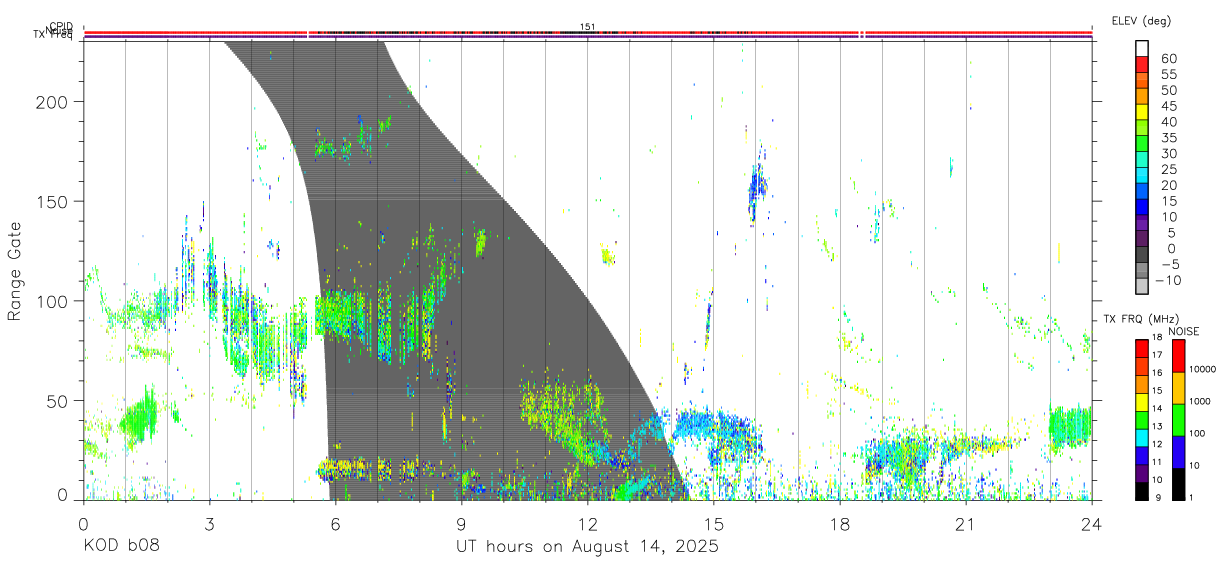Click the '100' label on NOISE scale
The width and height of the screenshot is (1228, 567).
[x=1198, y=433]
